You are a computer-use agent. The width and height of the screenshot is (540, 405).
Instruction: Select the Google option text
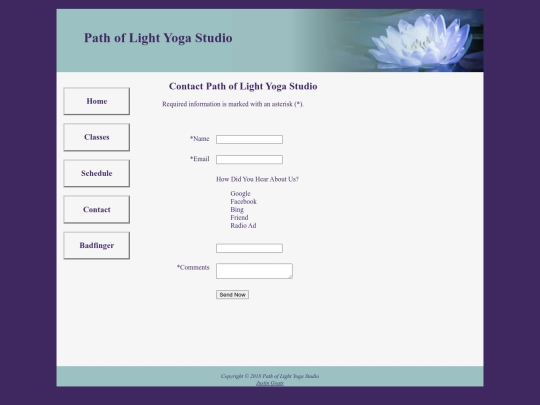pos(240,194)
